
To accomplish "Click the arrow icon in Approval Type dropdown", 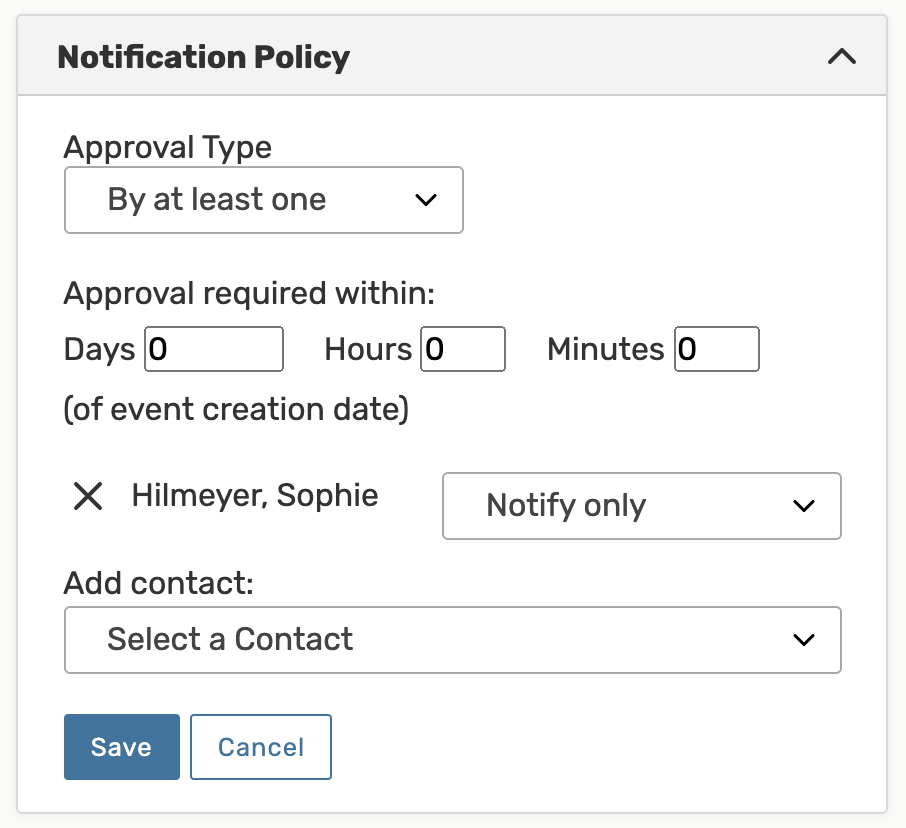I will [426, 200].
